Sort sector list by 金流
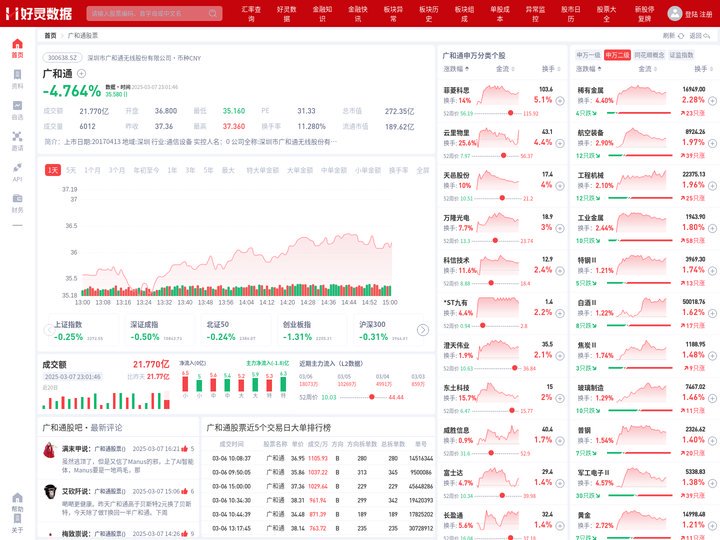 pyautogui.click(x=647, y=69)
